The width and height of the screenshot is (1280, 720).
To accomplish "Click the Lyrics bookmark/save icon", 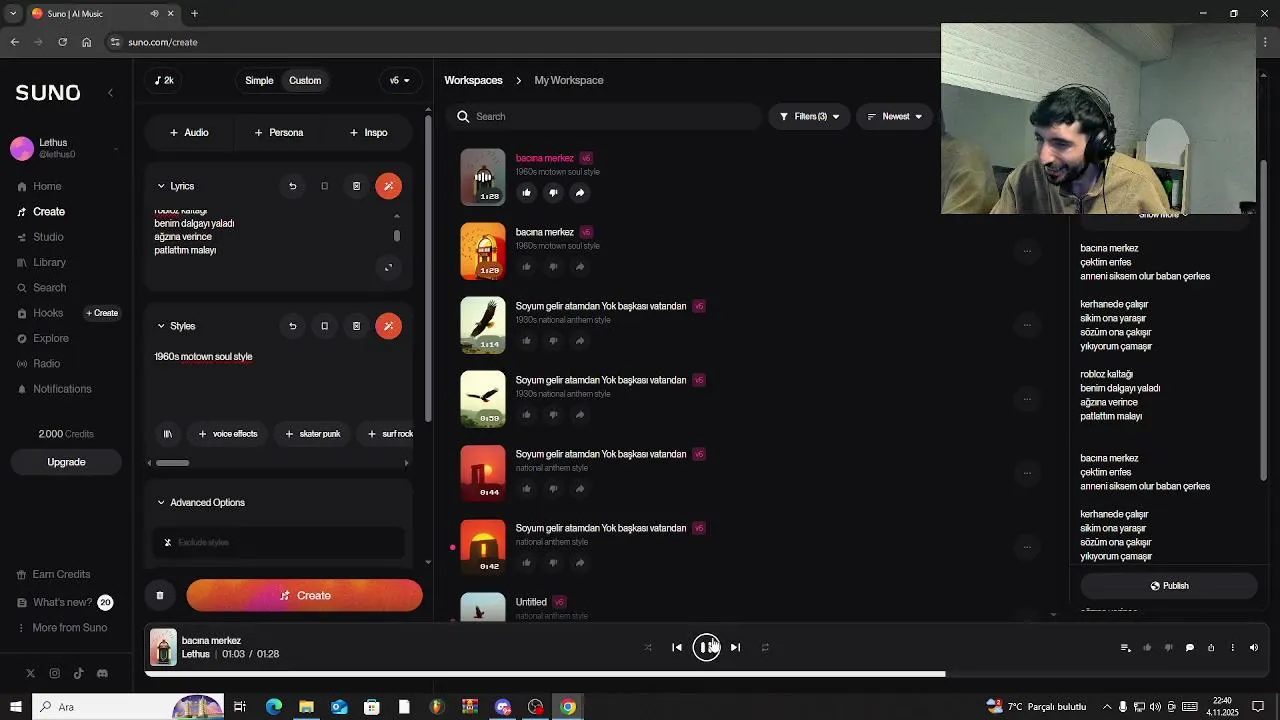I will (324, 186).
